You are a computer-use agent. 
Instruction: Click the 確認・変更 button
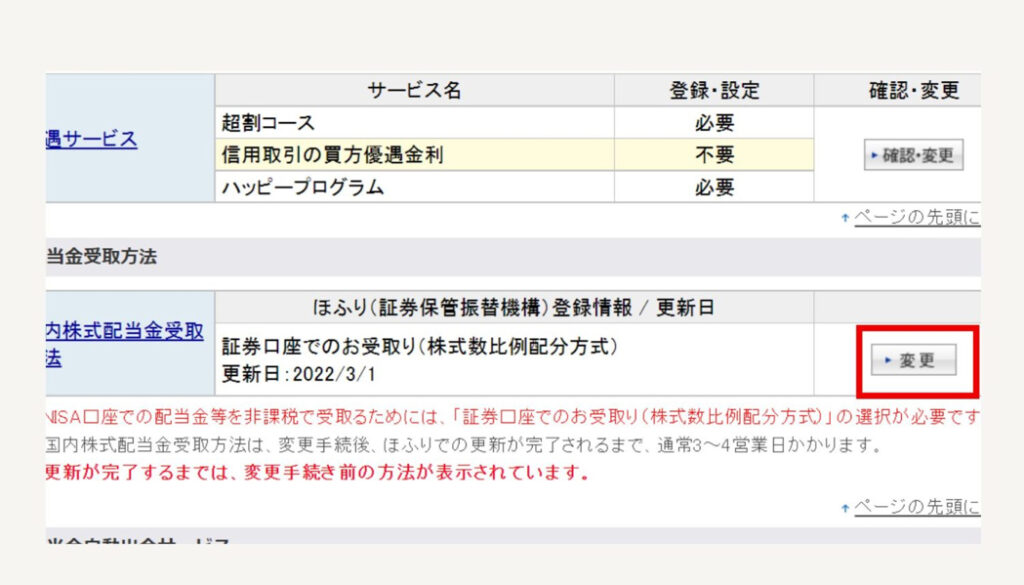pos(913,155)
